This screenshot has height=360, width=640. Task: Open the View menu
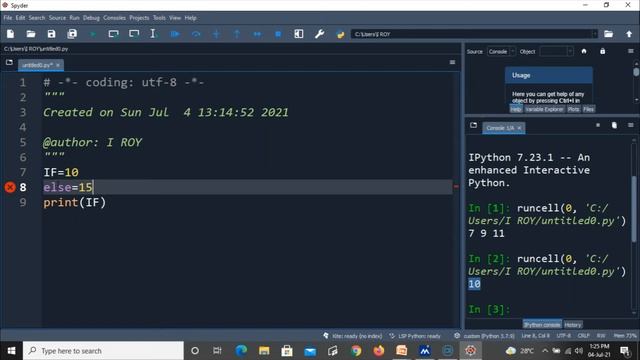click(x=175, y=18)
